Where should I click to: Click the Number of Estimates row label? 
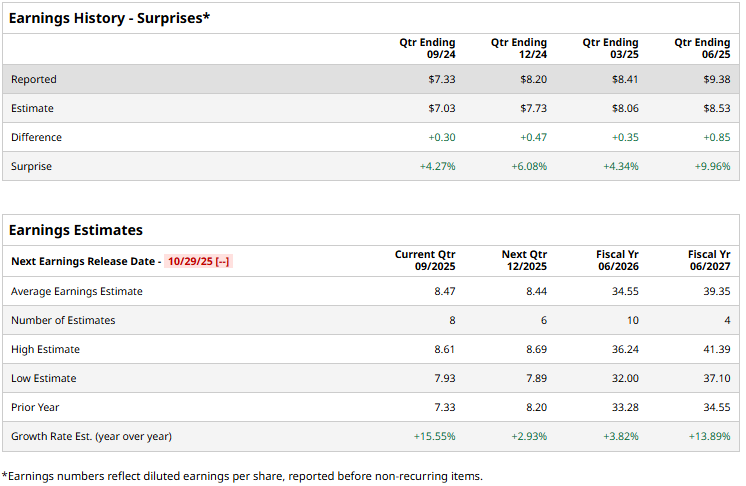(63, 320)
